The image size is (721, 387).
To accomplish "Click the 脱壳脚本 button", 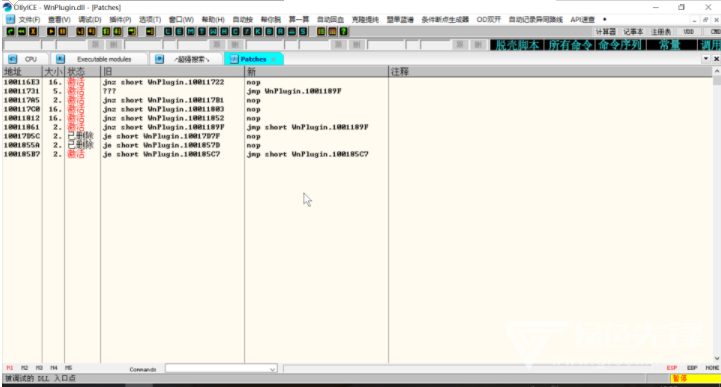I will pyautogui.click(x=517, y=45).
